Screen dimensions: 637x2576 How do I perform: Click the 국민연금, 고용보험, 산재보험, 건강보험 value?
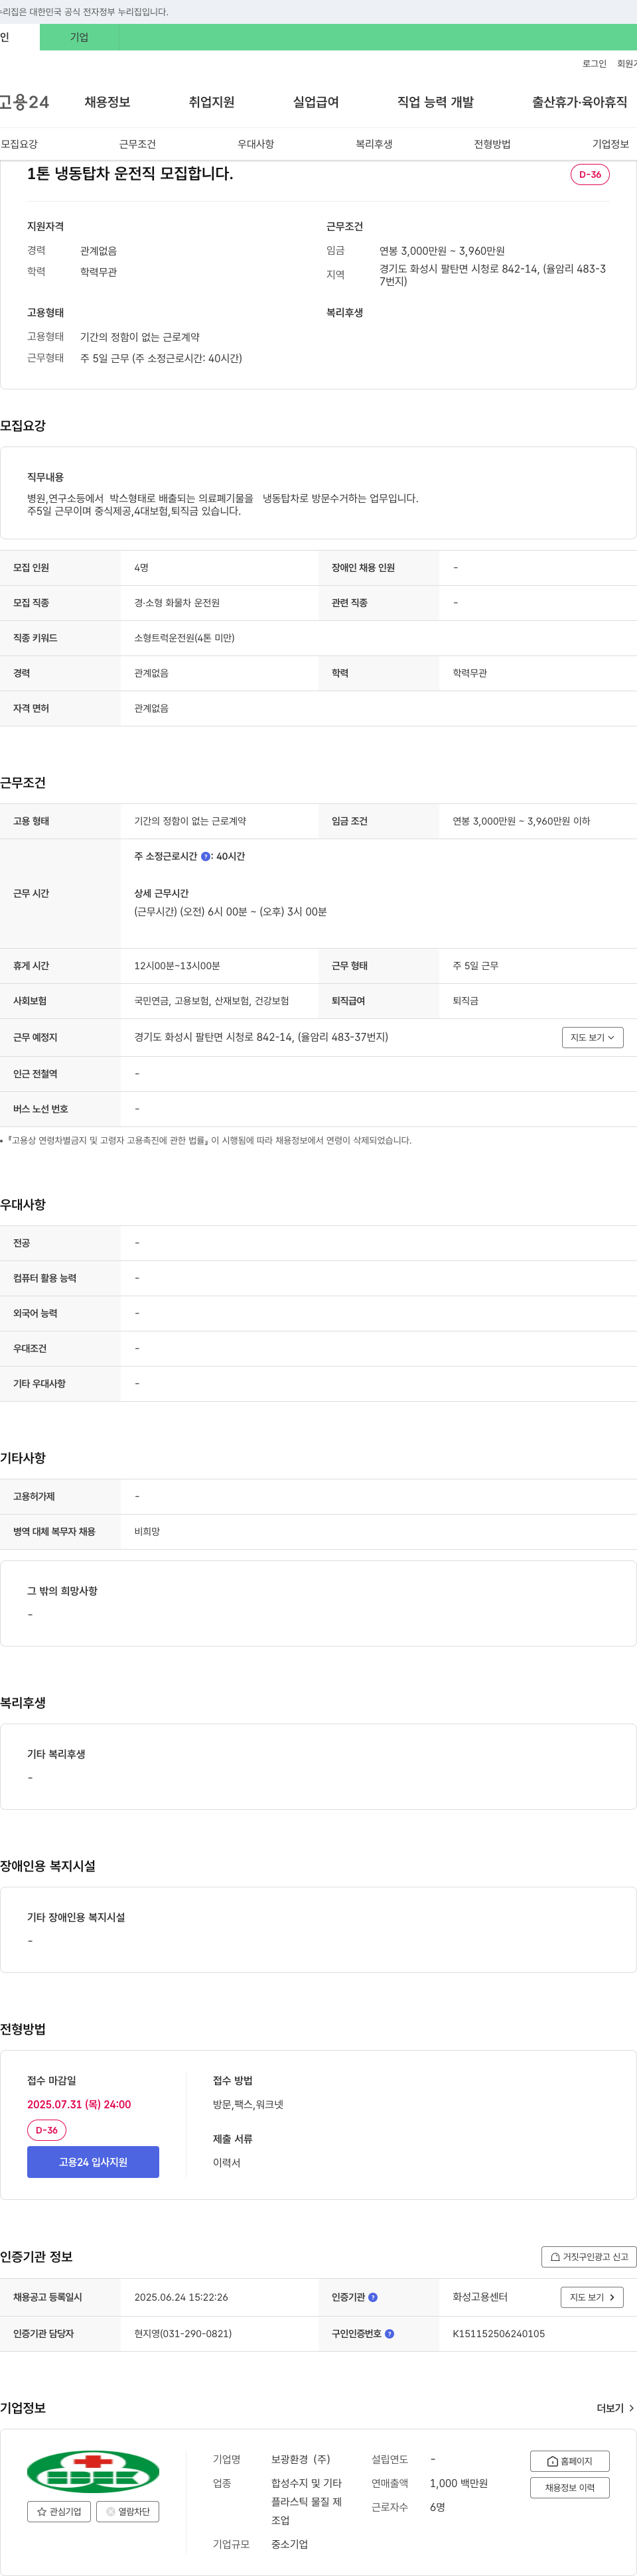coord(211,1001)
